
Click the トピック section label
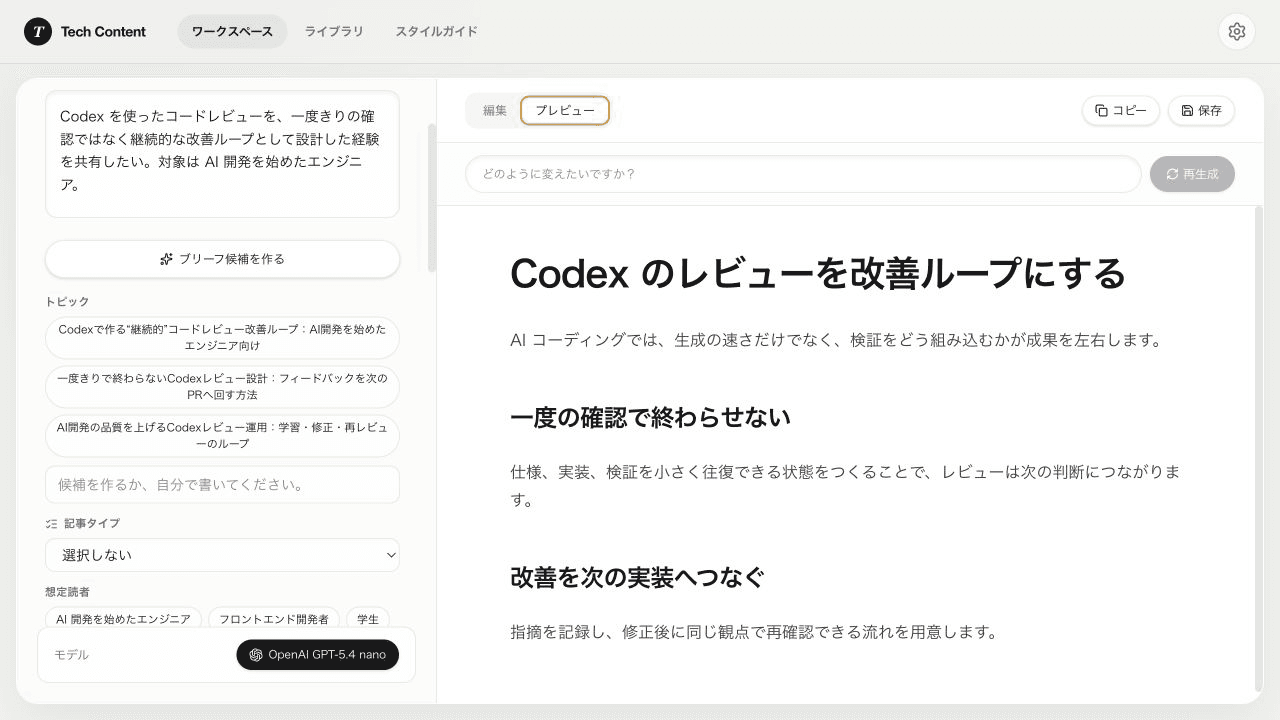coord(67,302)
